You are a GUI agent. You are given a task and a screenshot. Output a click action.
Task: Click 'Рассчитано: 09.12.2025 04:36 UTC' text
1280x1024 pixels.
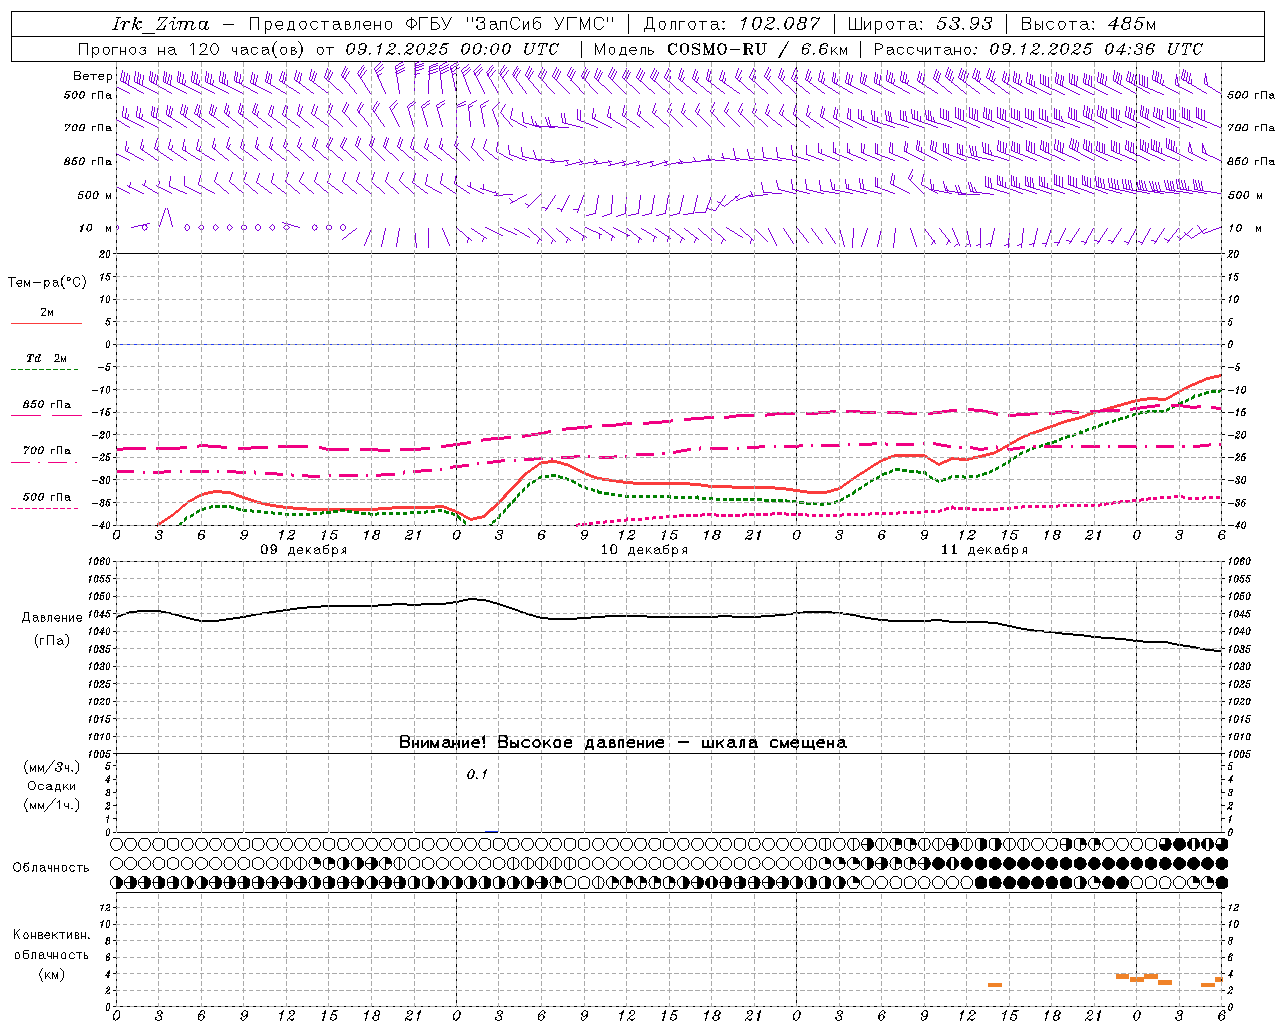(1038, 49)
